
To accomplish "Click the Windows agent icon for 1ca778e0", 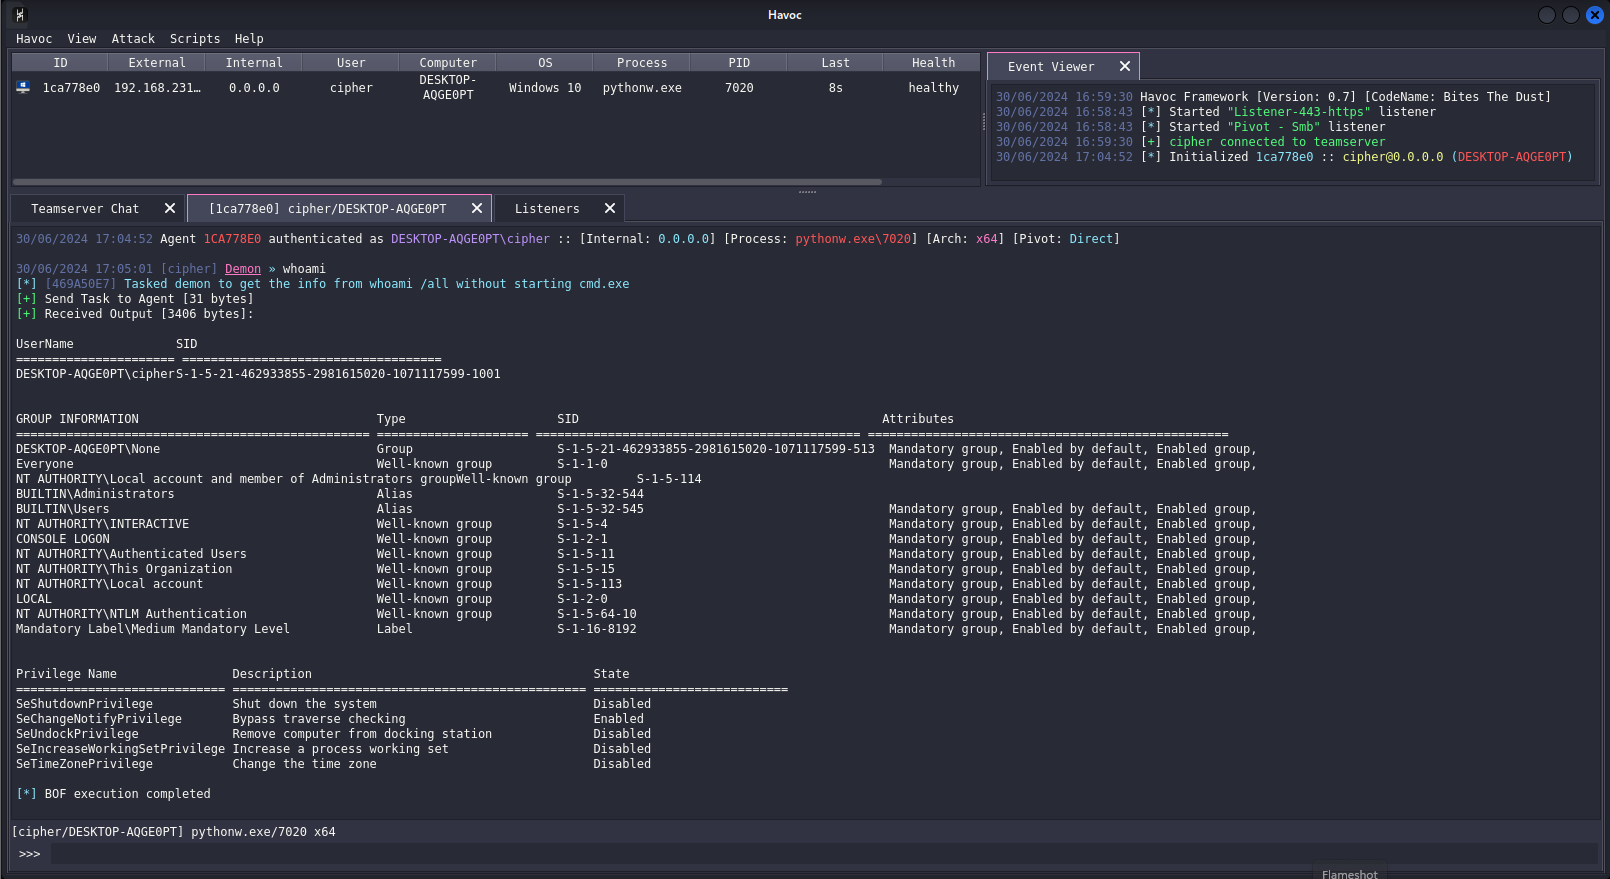I will [23, 87].
